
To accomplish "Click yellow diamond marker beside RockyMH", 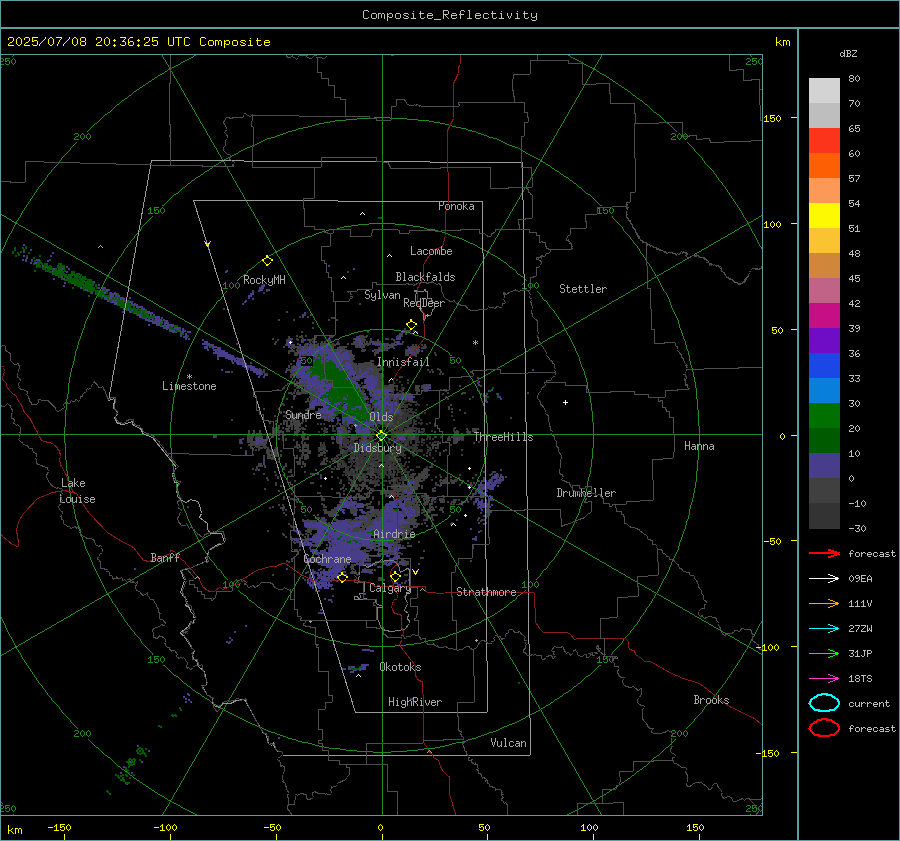I will click(x=267, y=261).
